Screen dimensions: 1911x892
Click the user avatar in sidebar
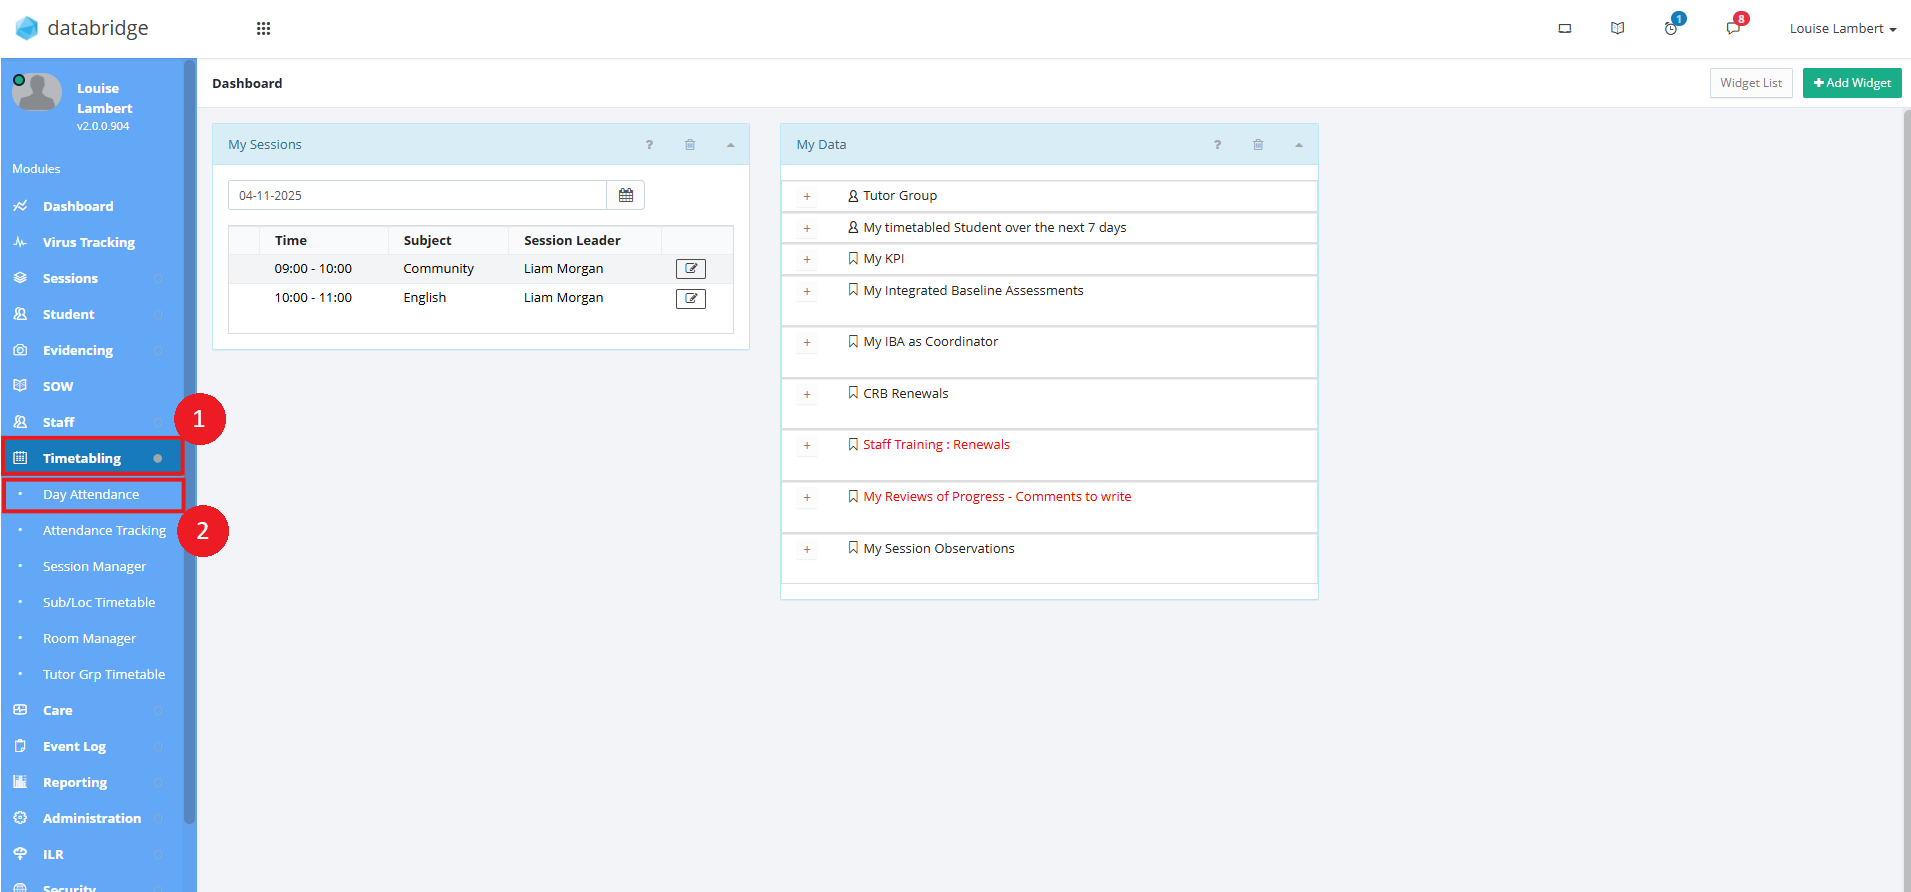(x=37, y=92)
